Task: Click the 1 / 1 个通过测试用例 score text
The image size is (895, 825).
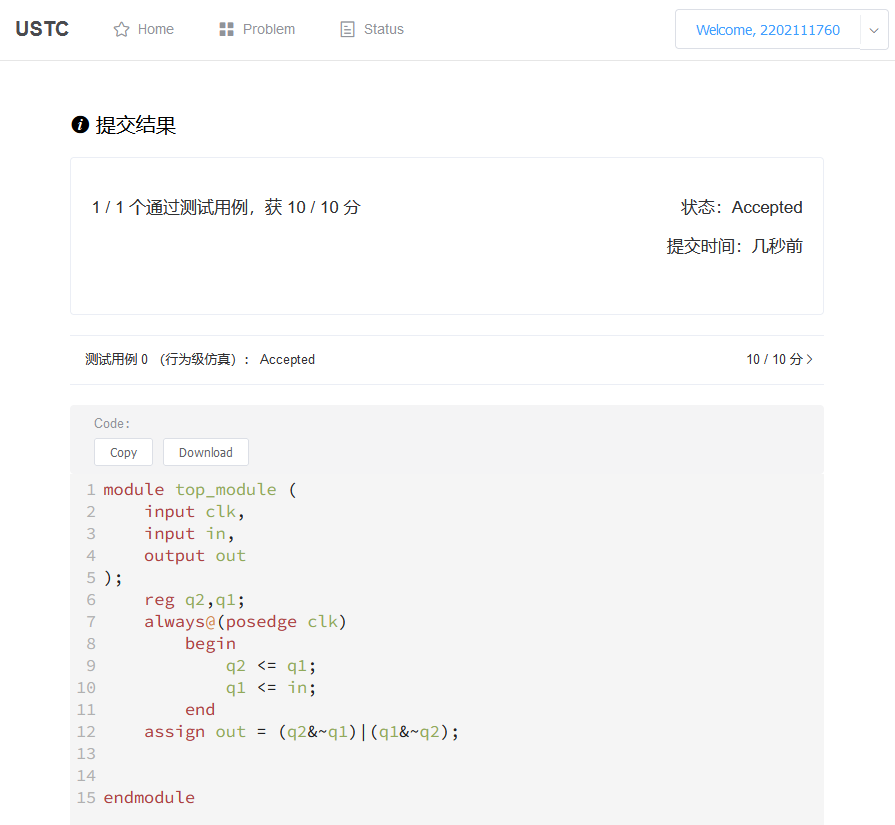Action: point(226,207)
